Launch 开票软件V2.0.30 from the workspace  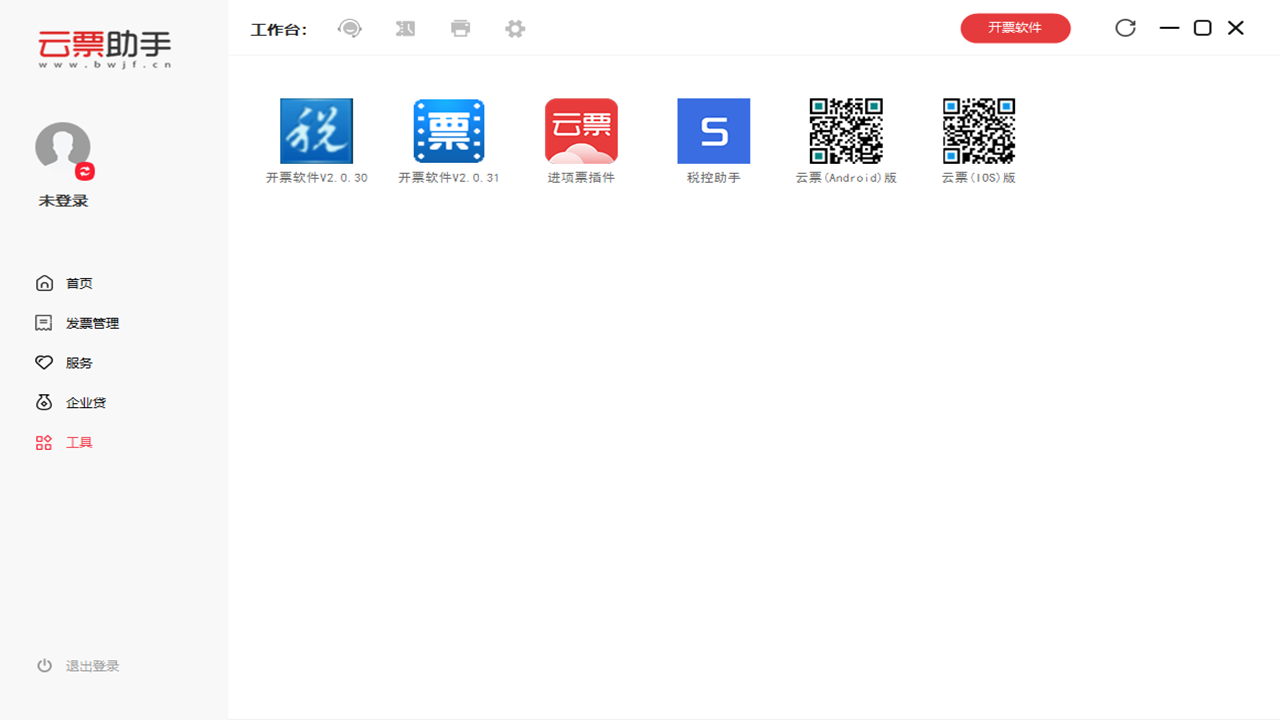(317, 131)
